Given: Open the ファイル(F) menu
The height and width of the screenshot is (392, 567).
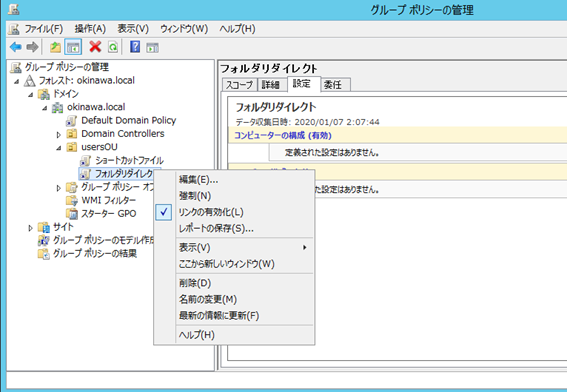Looking at the screenshot, I should pos(44,29).
